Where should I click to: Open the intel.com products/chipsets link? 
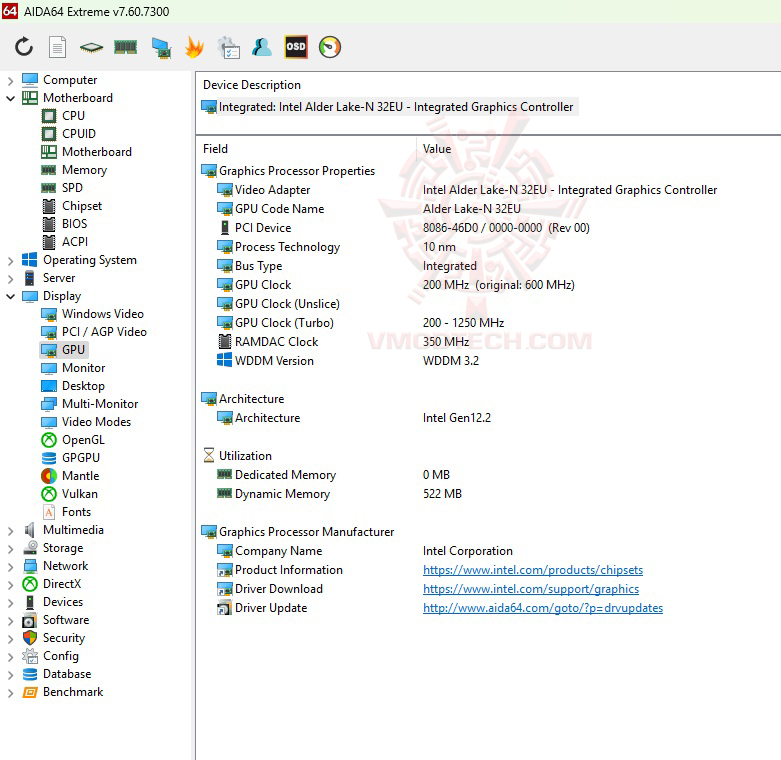point(532,570)
